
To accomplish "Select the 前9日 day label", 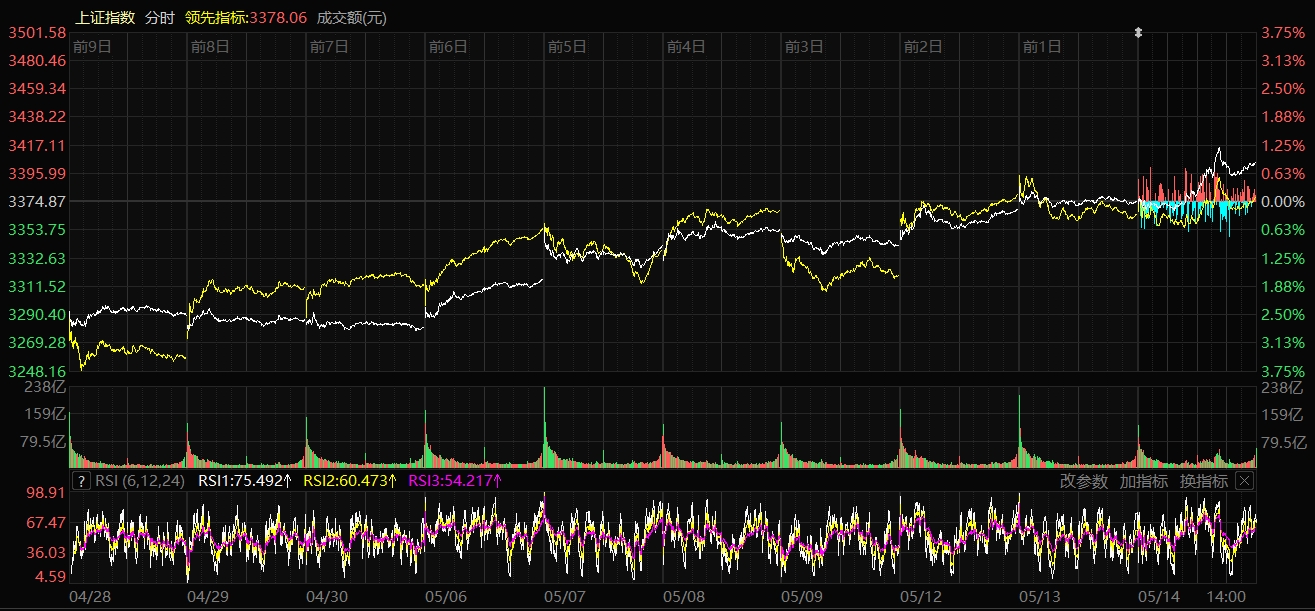I will click(x=92, y=46).
